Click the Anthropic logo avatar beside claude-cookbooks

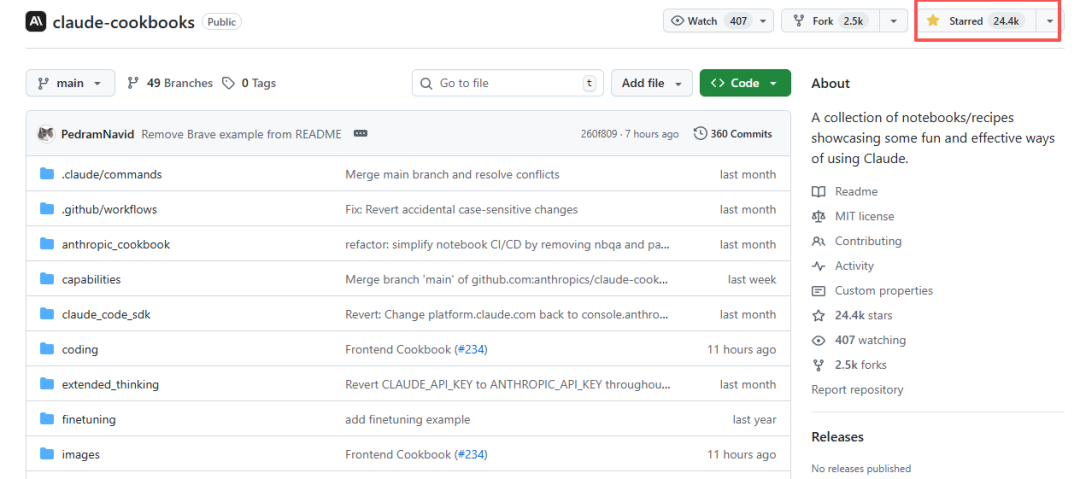click(x=36, y=22)
